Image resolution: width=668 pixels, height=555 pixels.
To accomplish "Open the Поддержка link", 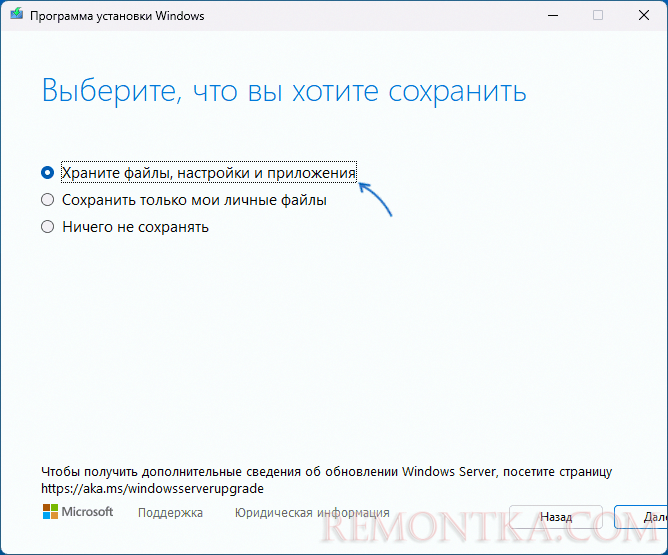I will tap(170, 512).
